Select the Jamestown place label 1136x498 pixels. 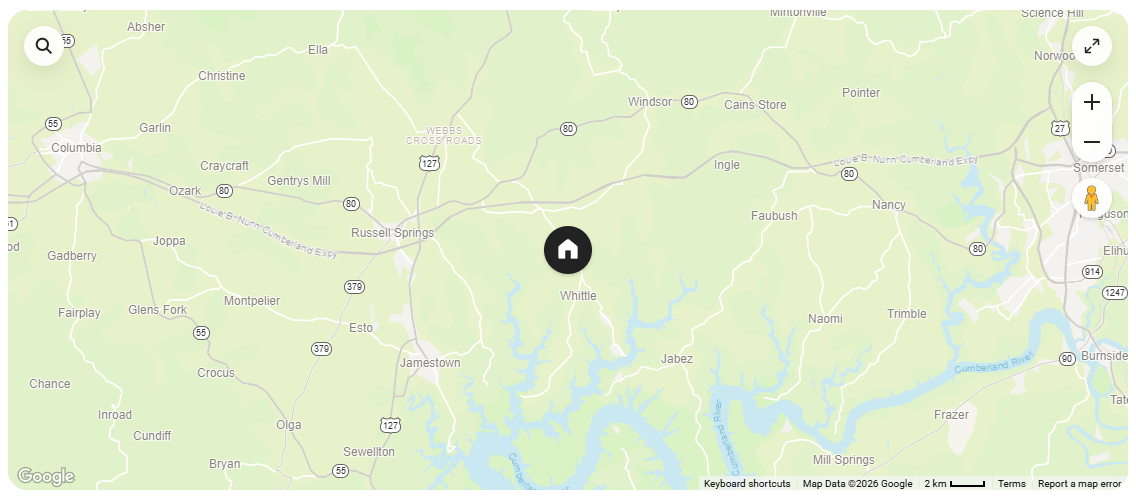tap(430, 362)
